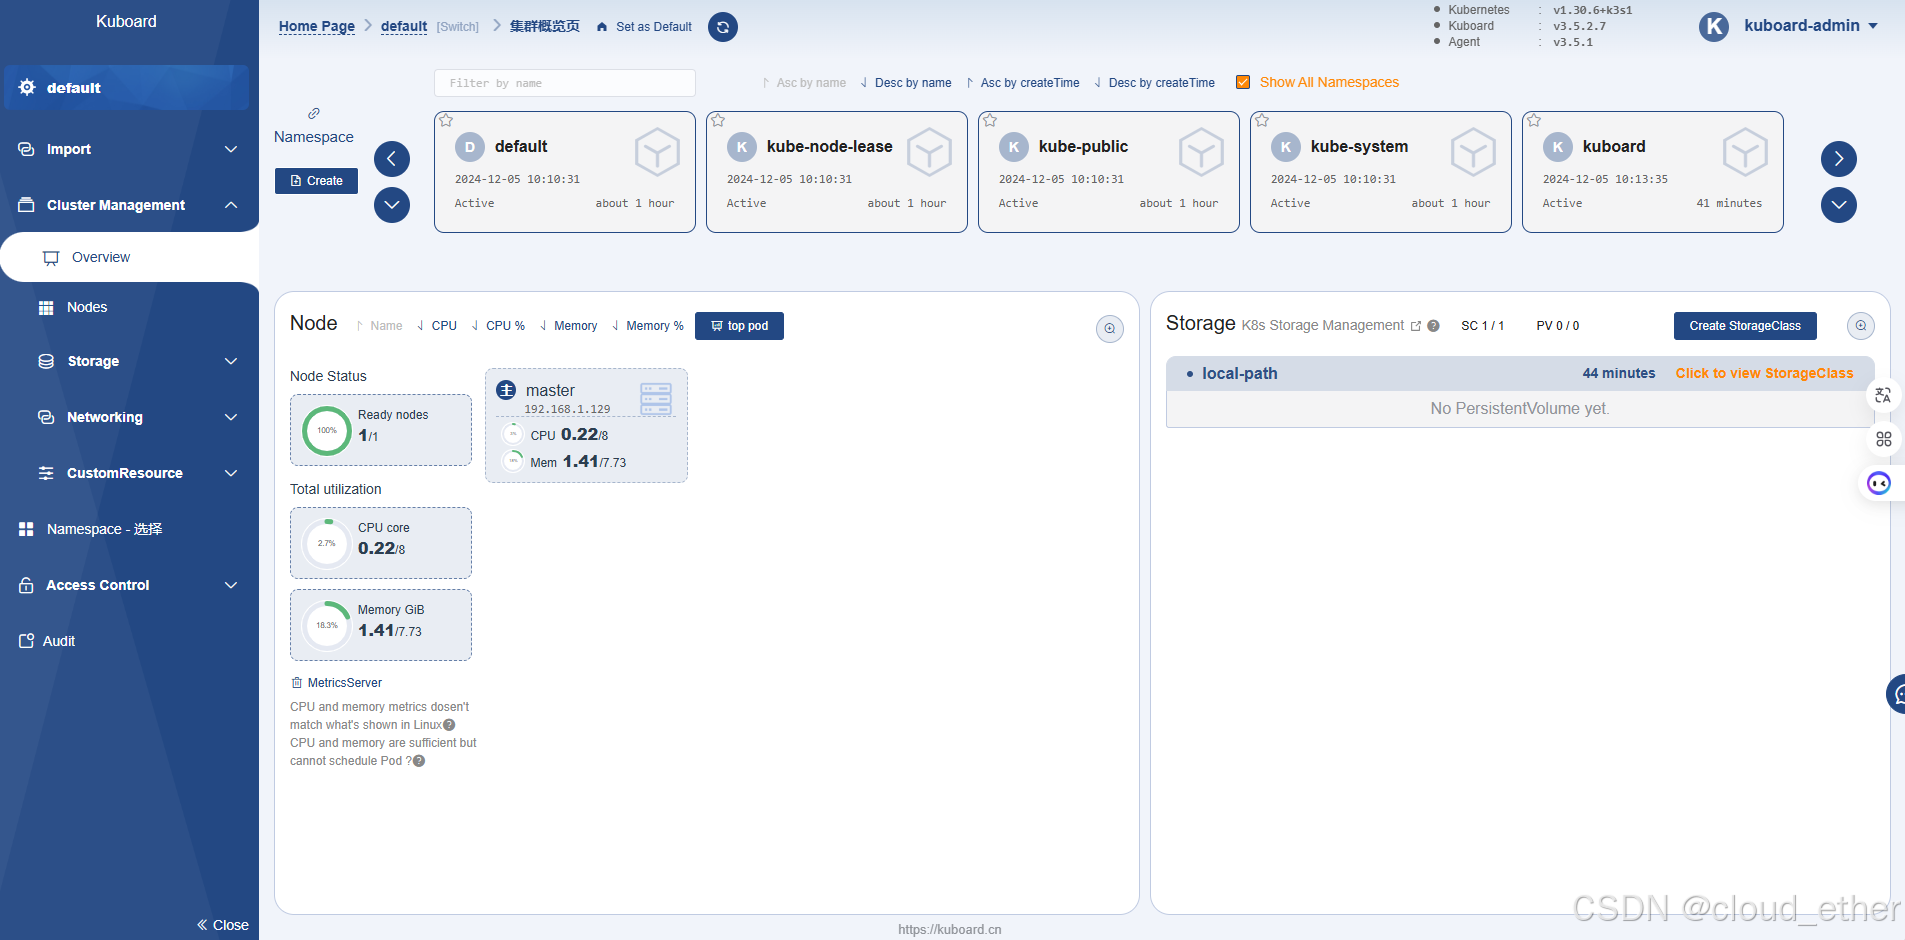Open the kube-system namespace cube icon
The width and height of the screenshot is (1905, 940).
pos(1473,152)
